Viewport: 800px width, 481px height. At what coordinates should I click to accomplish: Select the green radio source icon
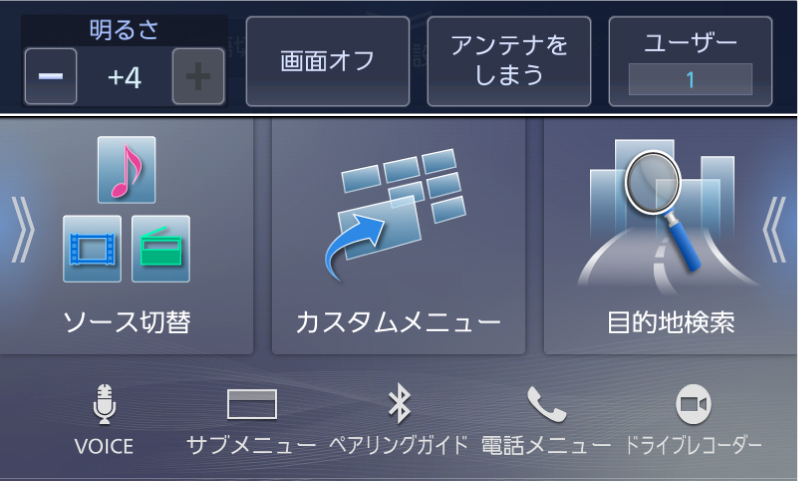(161, 249)
